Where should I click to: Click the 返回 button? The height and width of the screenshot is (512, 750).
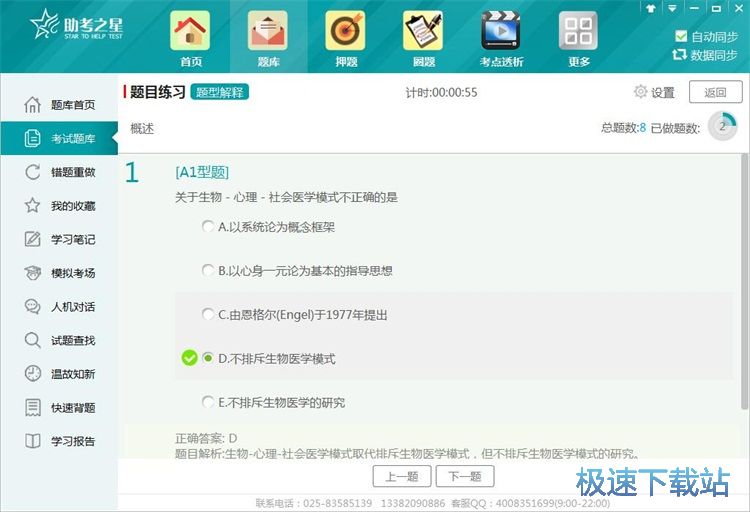point(716,92)
